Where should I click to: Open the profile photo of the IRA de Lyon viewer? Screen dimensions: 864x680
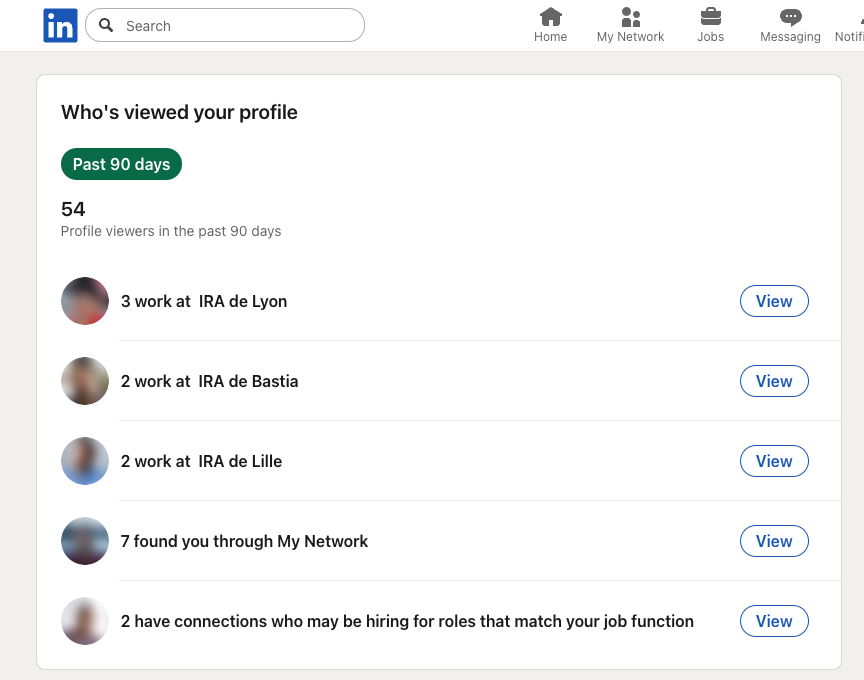pyautogui.click(x=84, y=300)
